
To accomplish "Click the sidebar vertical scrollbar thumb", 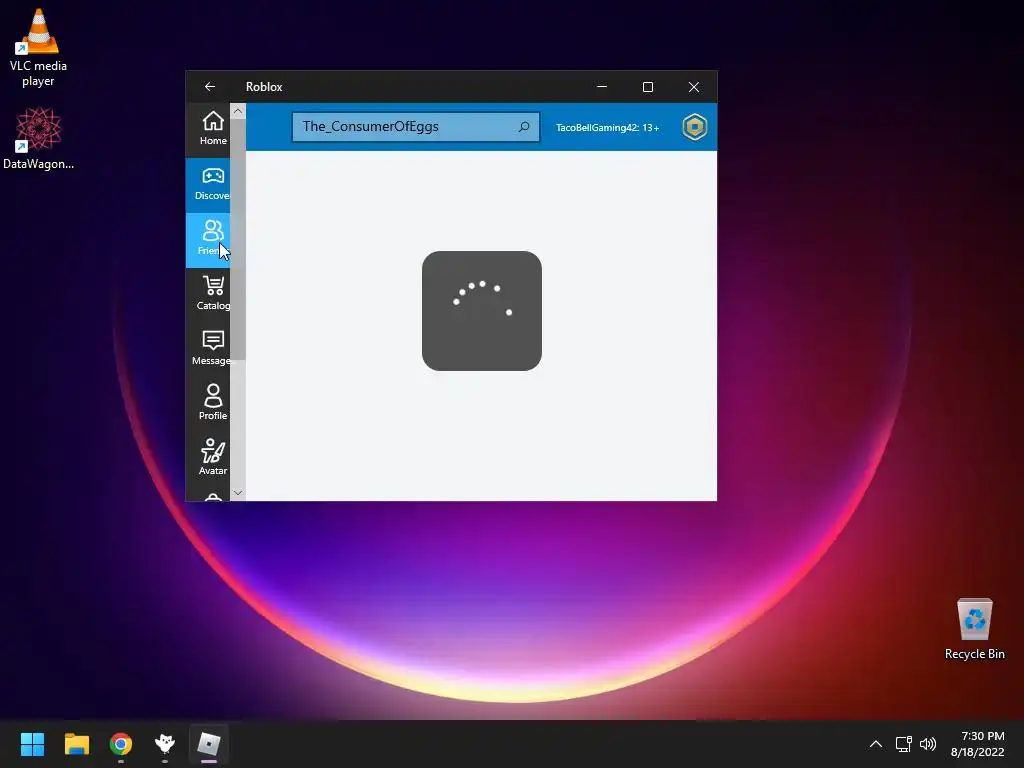I will (238, 239).
